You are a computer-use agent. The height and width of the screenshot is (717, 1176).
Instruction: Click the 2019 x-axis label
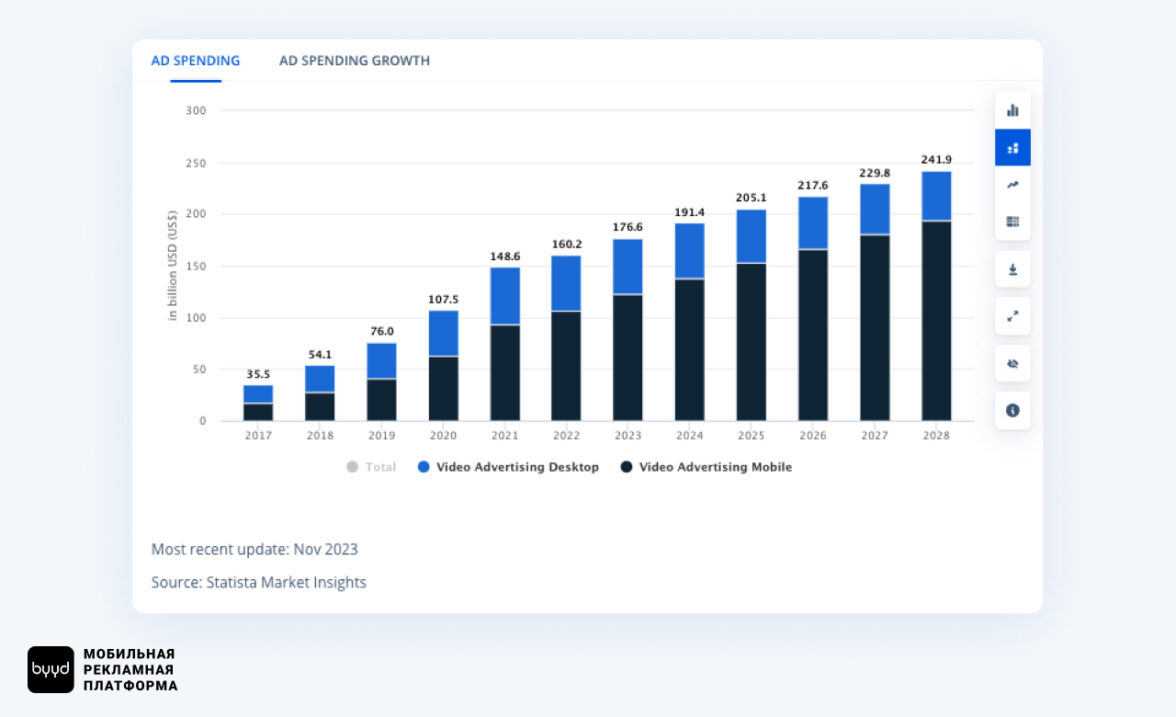click(x=382, y=435)
